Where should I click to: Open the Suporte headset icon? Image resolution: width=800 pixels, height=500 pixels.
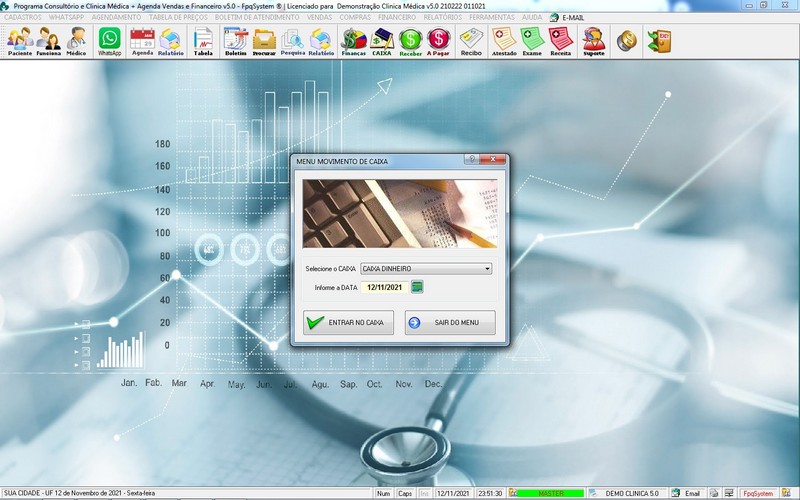(594, 41)
